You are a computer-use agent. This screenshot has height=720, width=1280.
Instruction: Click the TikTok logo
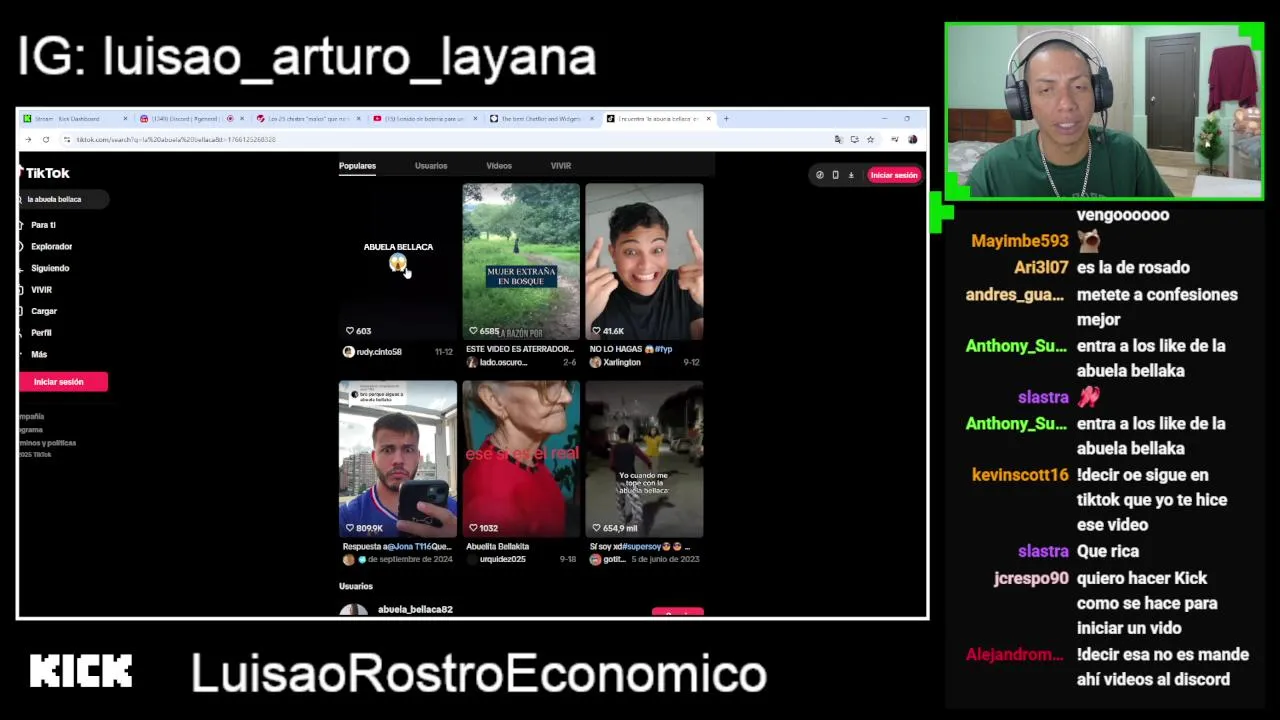point(44,173)
